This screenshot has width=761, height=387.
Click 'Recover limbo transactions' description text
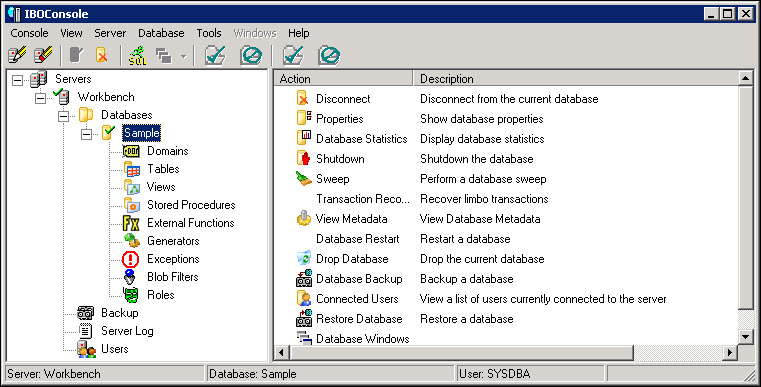click(484, 199)
